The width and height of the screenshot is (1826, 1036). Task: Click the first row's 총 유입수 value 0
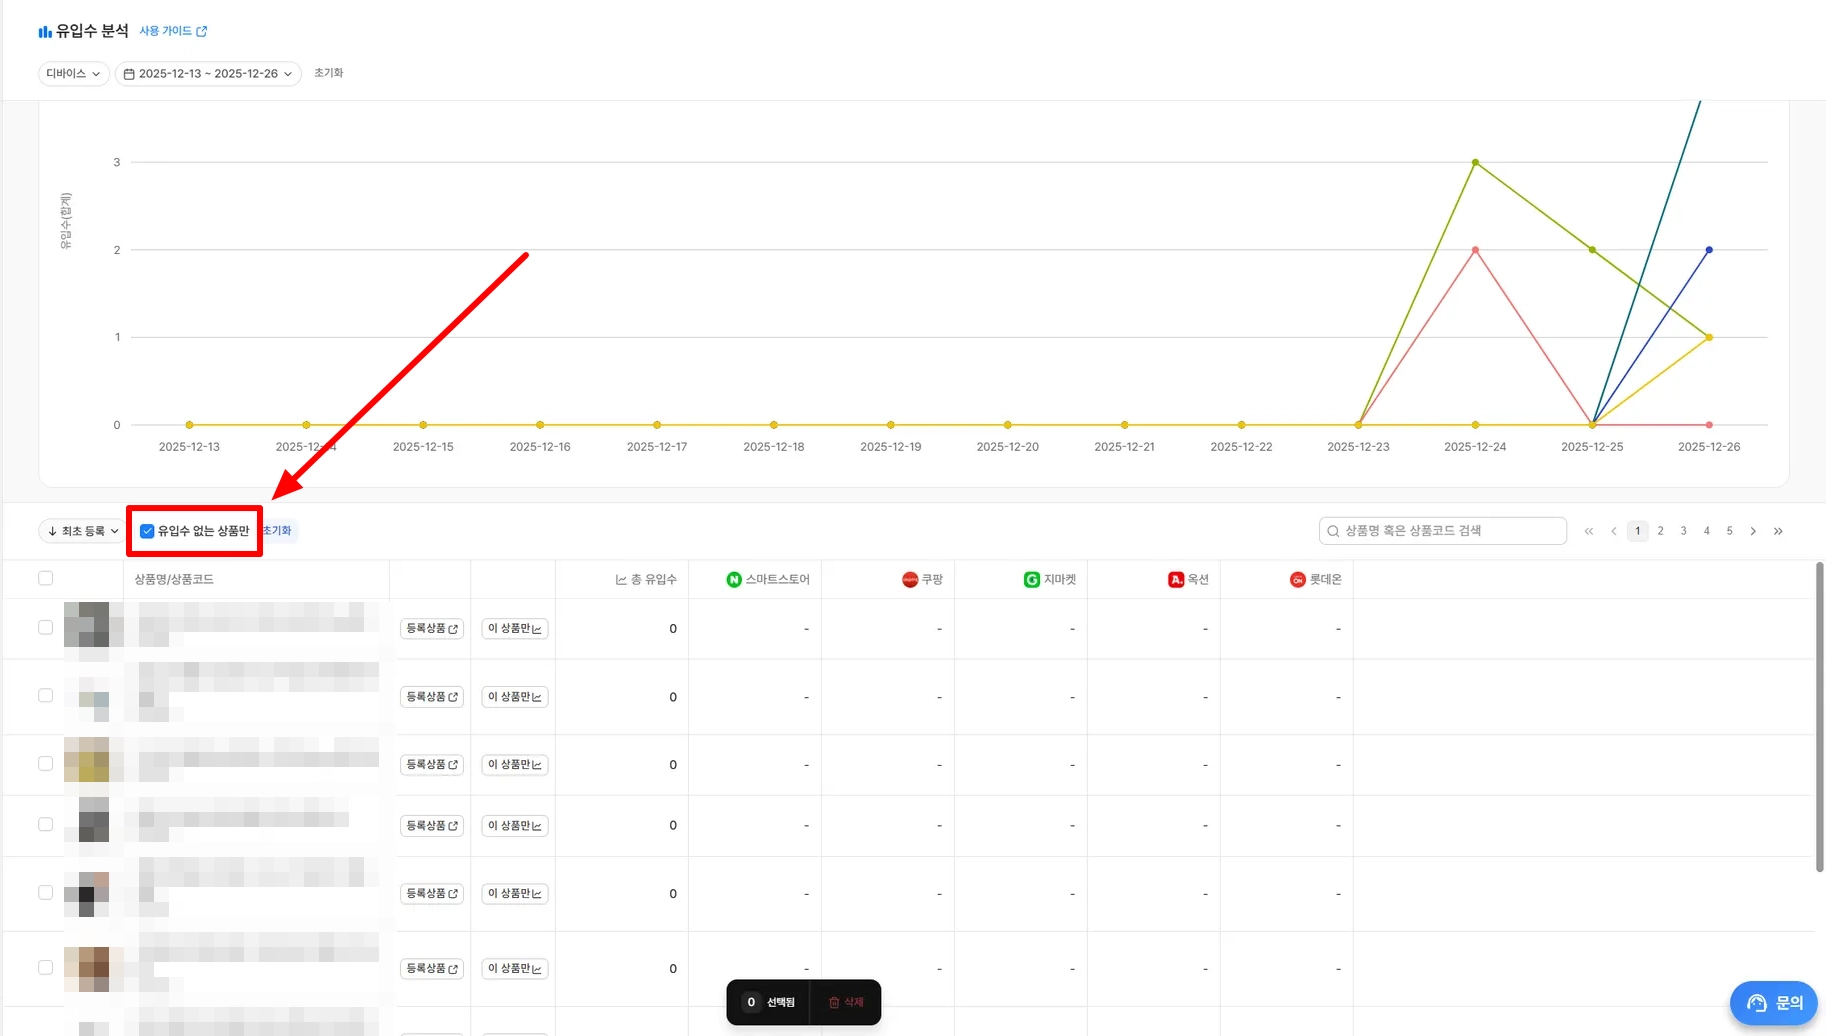673,629
